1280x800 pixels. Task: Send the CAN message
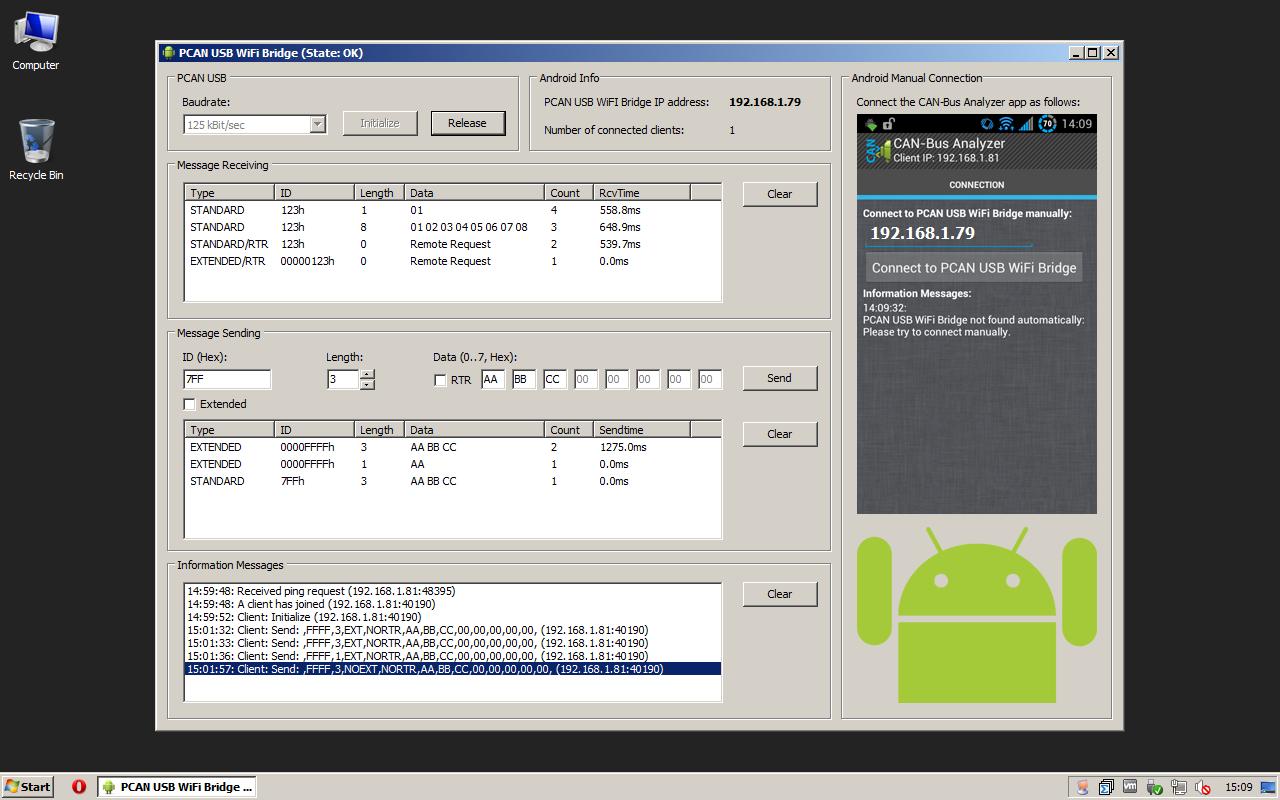(x=779, y=378)
